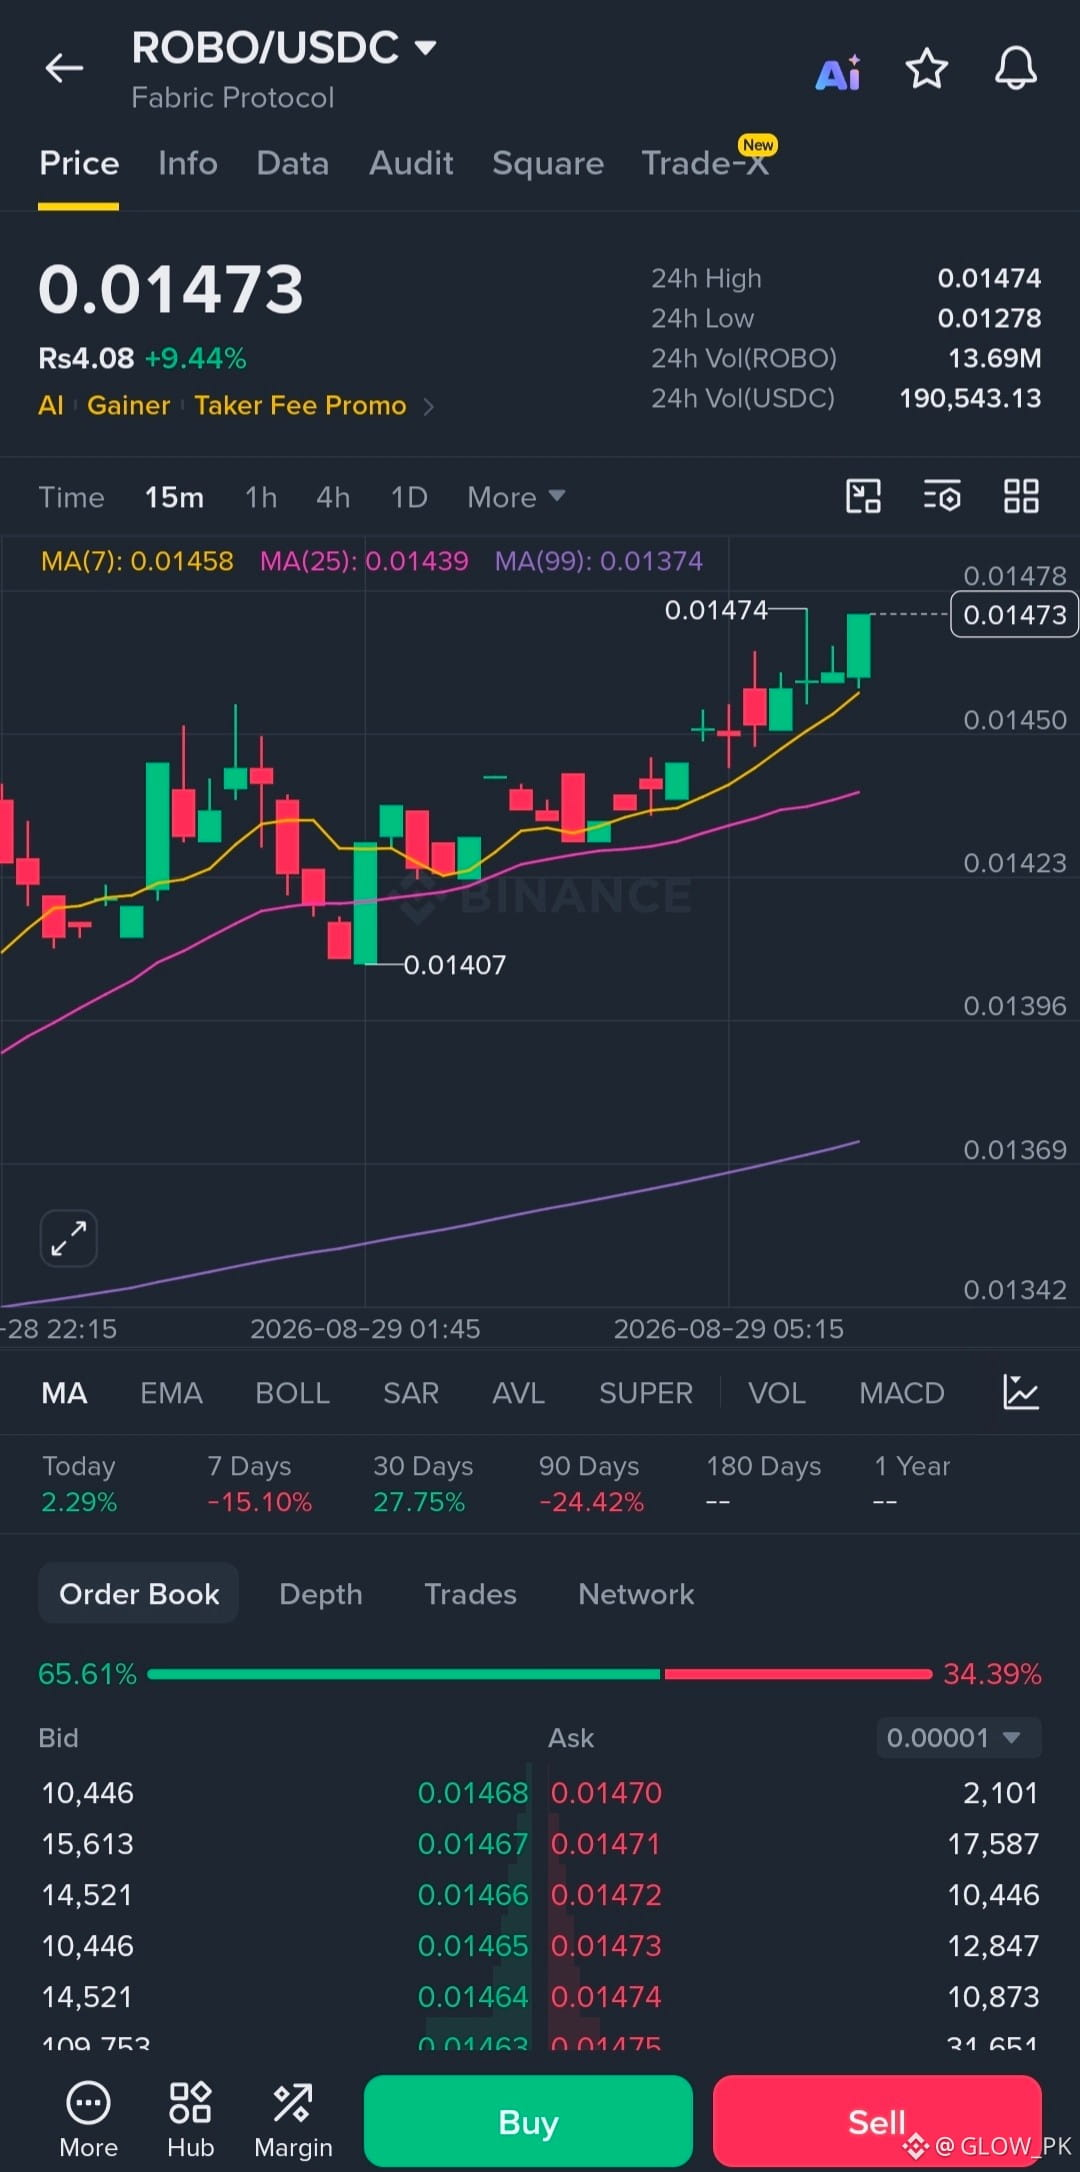Open tags chevron after Taker Fee Promo

pyautogui.click(x=428, y=406)
